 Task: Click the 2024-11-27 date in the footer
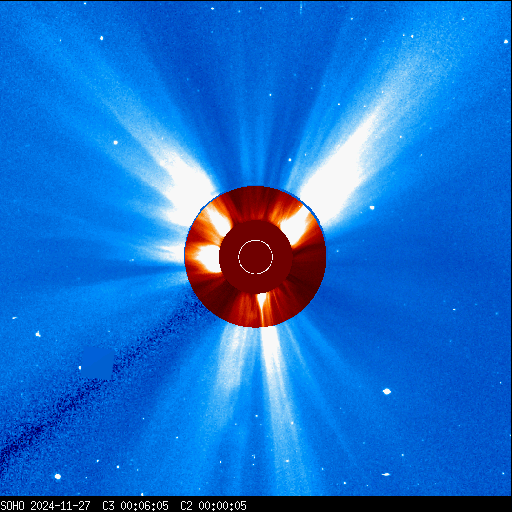[60, 506]
